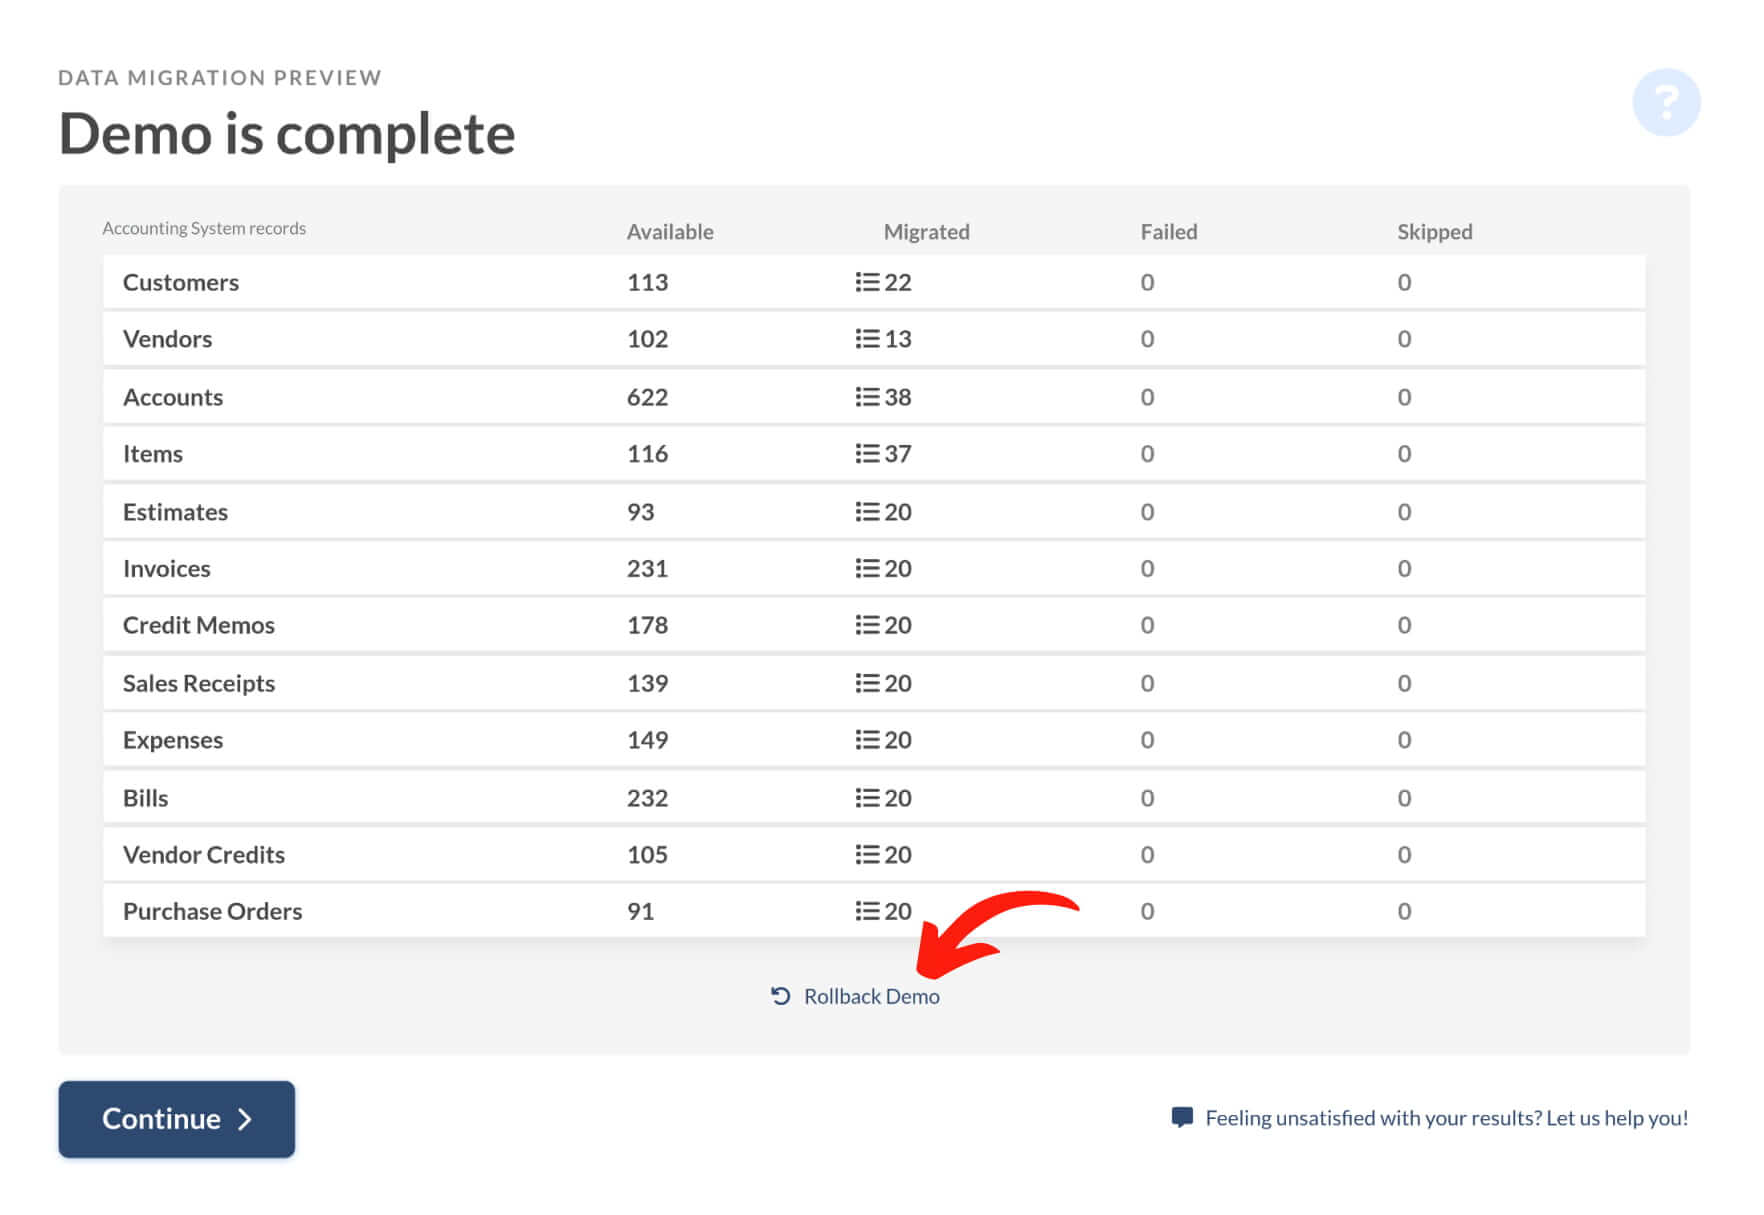Select the Invoices row label
Image resolution: width=1764 pixels, height=1215 pixels.
point(167,569)
